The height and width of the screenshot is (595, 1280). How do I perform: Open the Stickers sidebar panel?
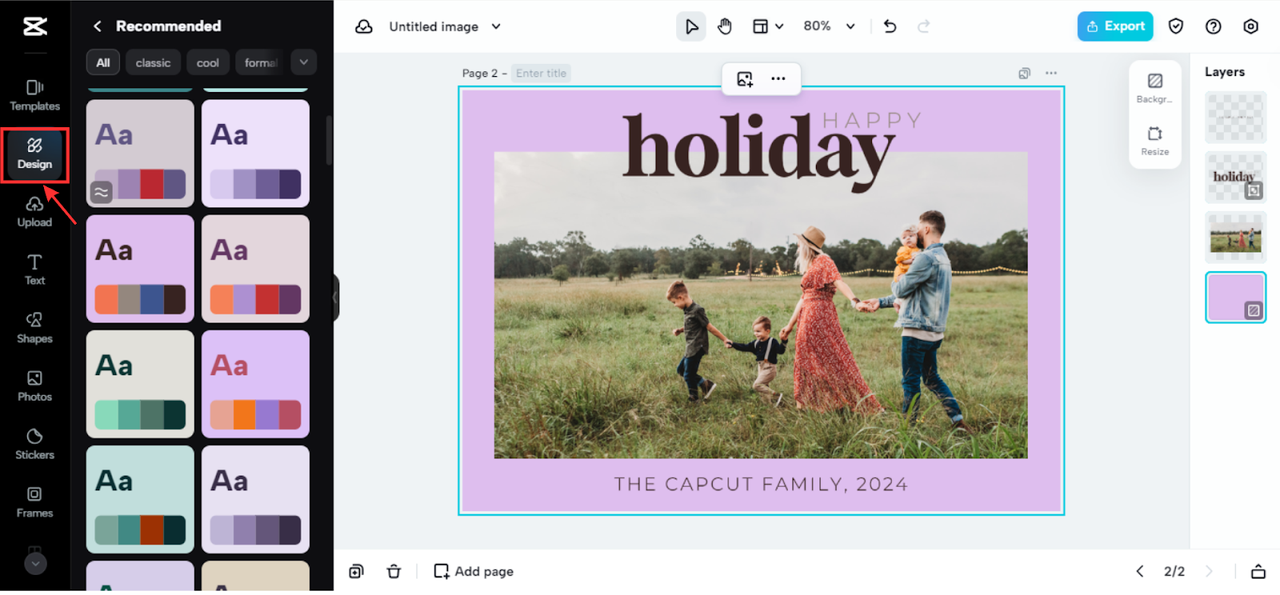pos(35,444)
